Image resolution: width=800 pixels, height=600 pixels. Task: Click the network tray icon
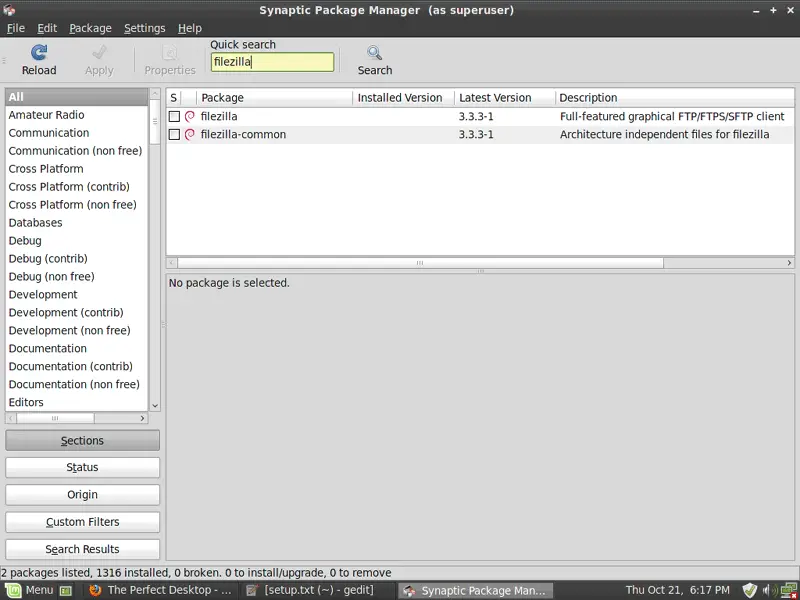coord(788,590)
